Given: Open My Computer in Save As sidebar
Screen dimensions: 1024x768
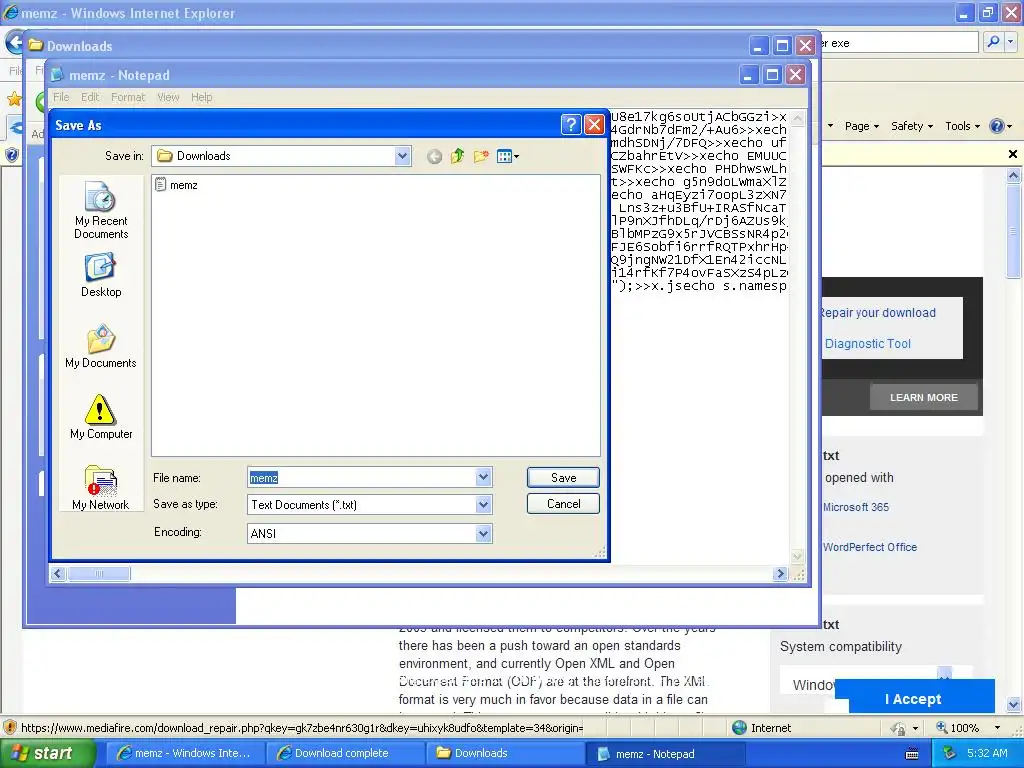Looking at the screenshot, I should click(x=101, y=417).
